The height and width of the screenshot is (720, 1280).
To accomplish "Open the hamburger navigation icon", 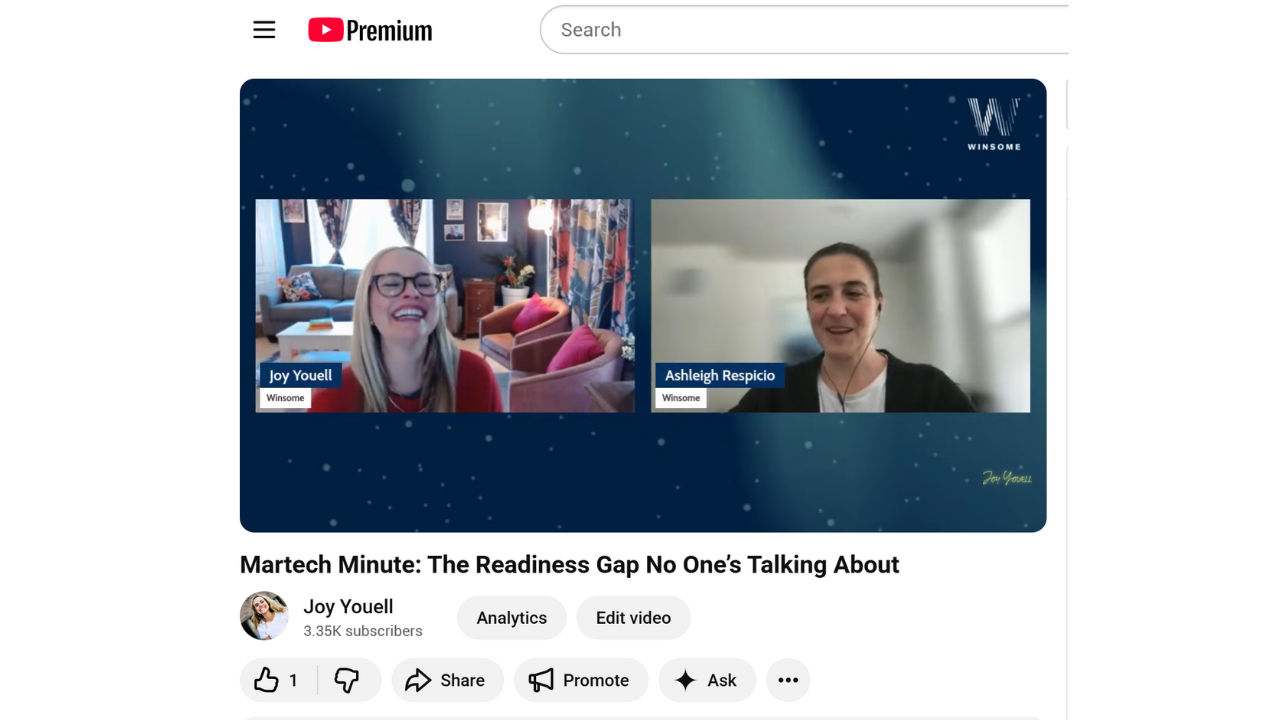I will [264, 30].
